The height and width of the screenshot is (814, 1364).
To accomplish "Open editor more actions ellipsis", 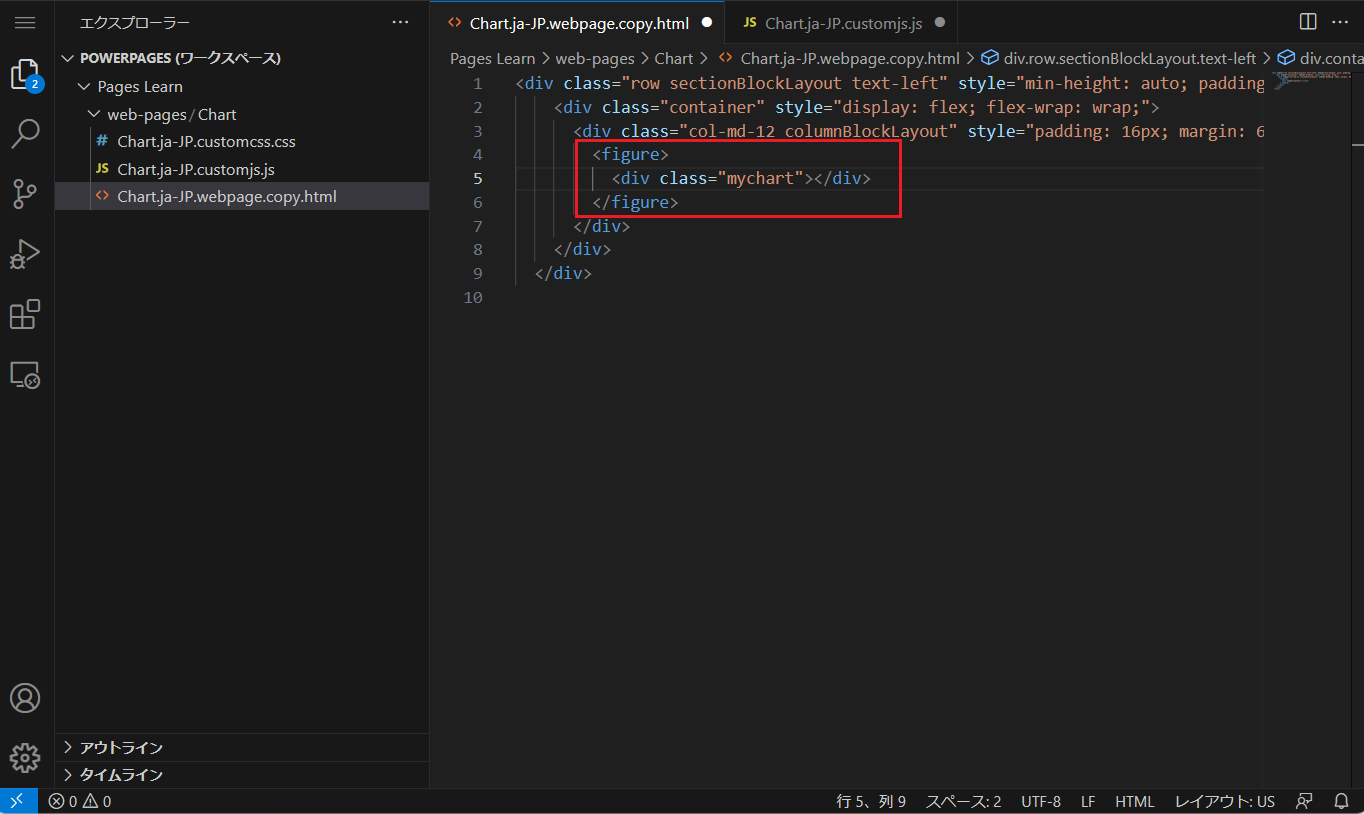I will 1340,22.
